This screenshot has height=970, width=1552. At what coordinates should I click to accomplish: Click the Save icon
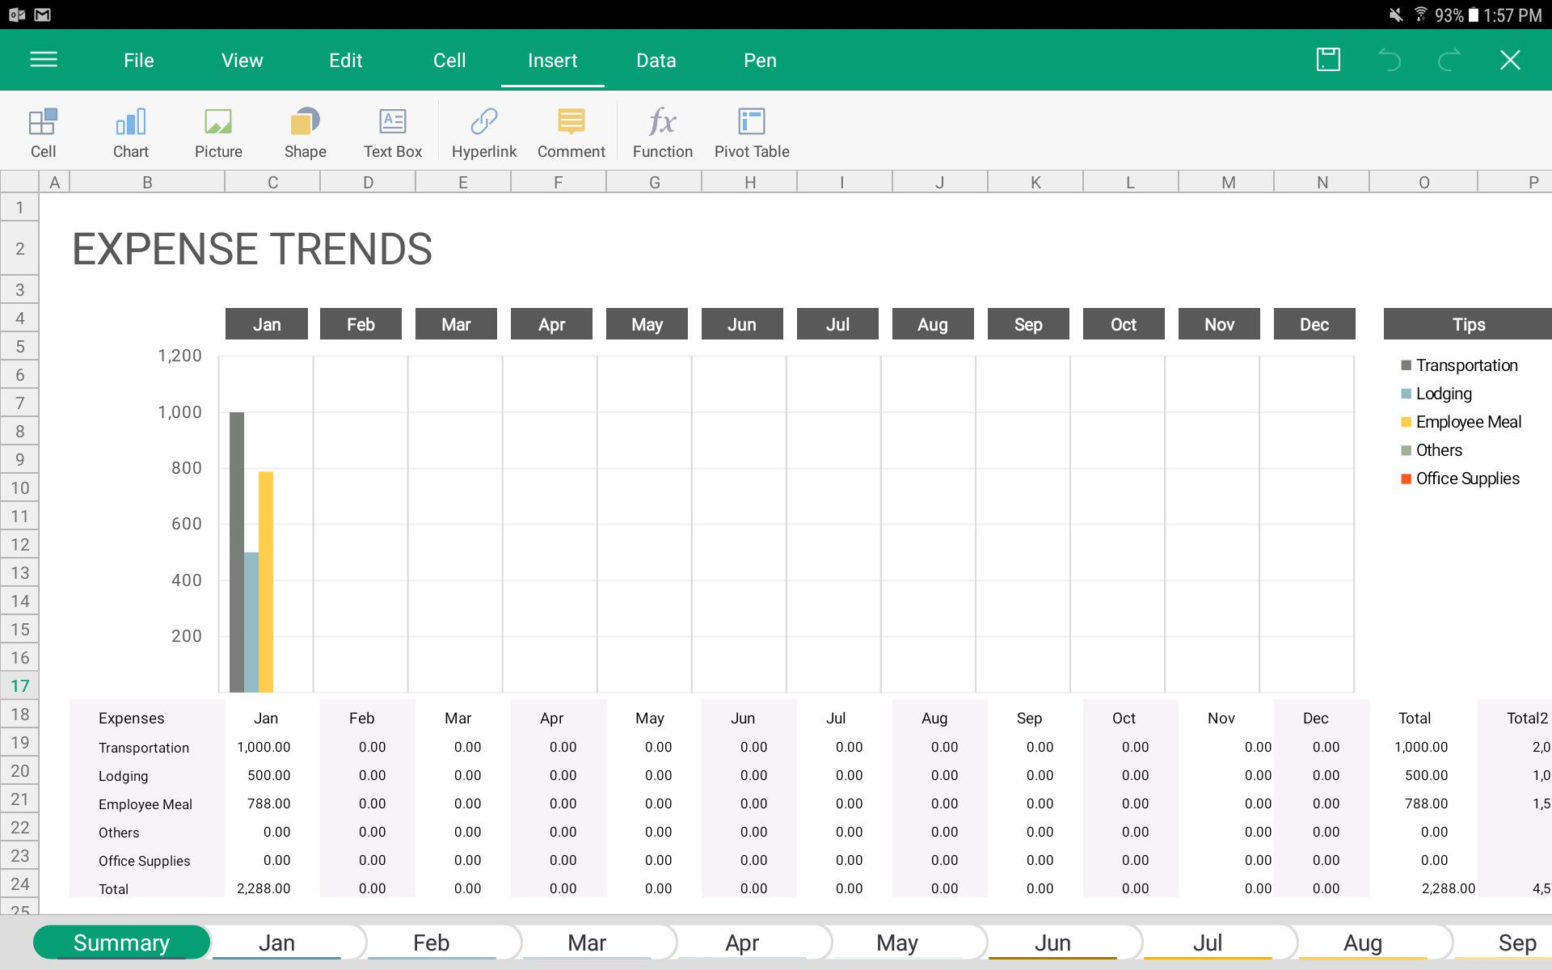tap(1327, 60)
